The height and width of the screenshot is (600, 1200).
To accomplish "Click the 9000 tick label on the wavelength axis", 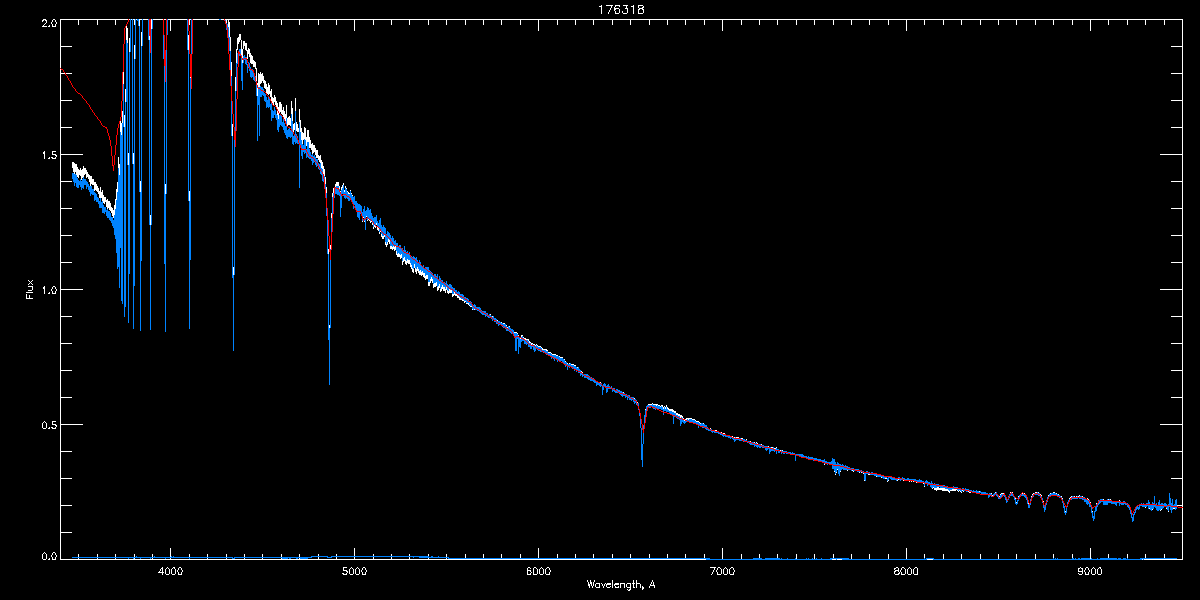I will (x=1090, y=571).
